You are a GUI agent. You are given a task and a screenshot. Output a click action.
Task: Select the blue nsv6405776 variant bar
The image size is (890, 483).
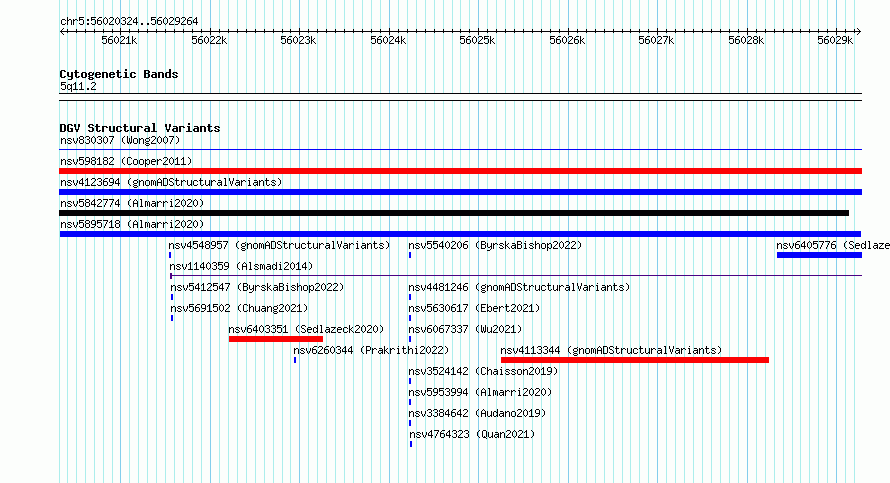[x=819, y=255]
